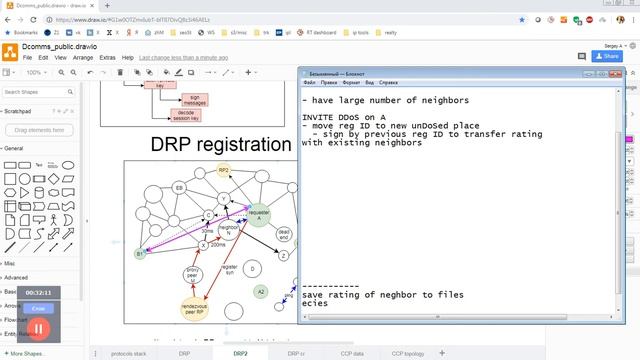
Task: Open the new browser tab plus button
Action: pyautogui.click(x=107, y=6)
